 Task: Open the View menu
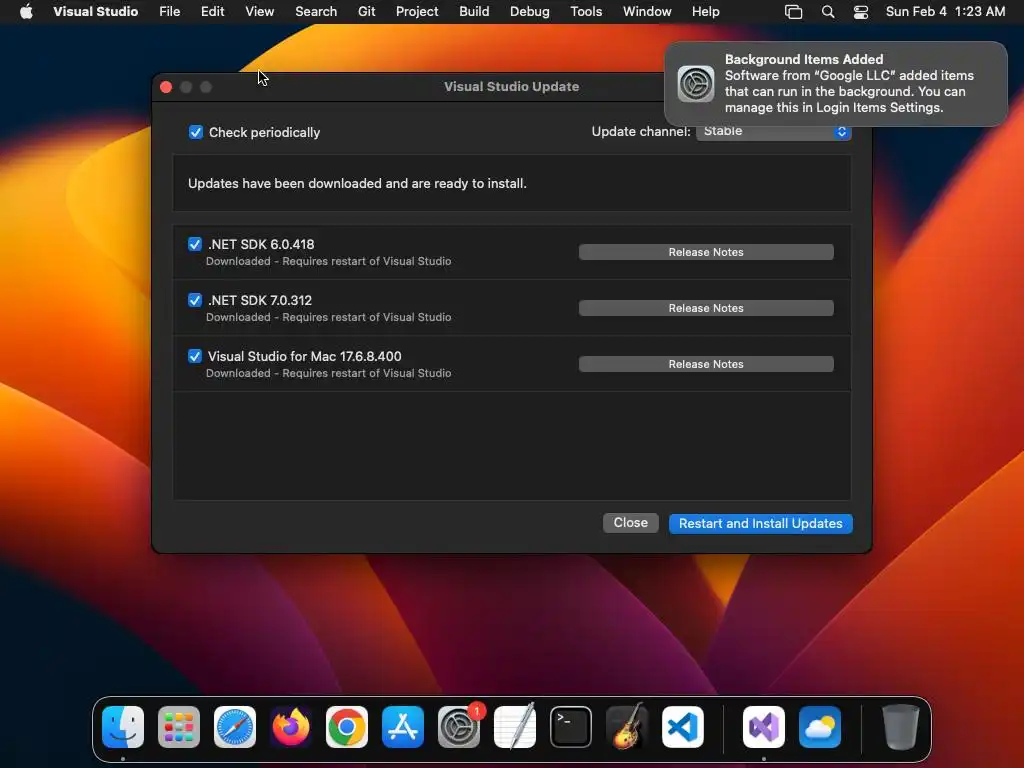(x=259, y=12)
